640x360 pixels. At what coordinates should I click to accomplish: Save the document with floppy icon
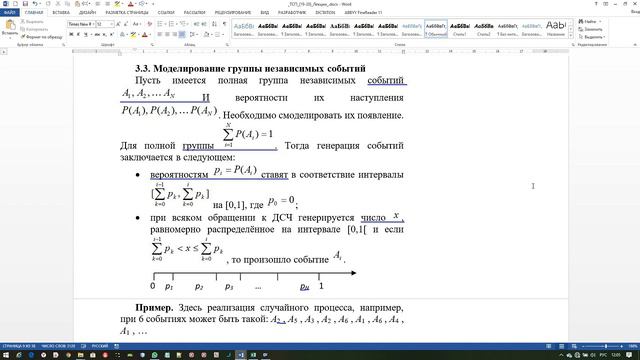tap(25, 4)
